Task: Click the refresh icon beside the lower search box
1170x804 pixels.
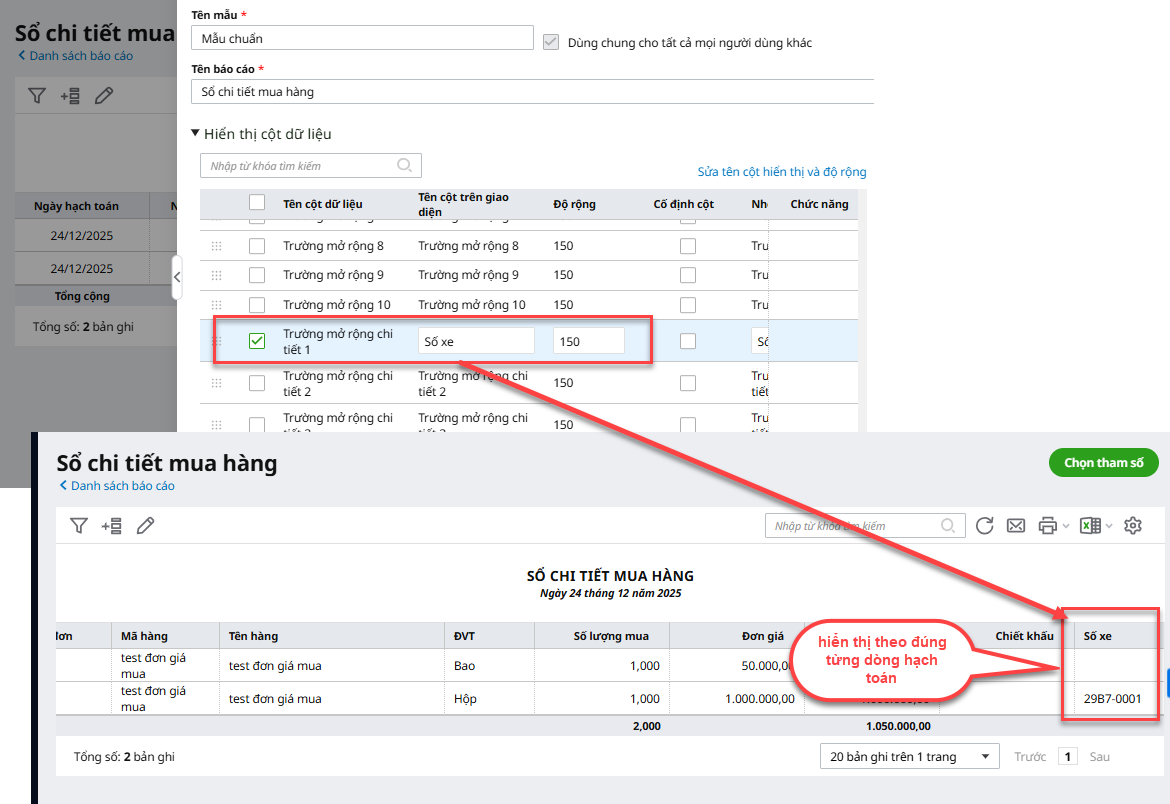Action: point(984,526)
